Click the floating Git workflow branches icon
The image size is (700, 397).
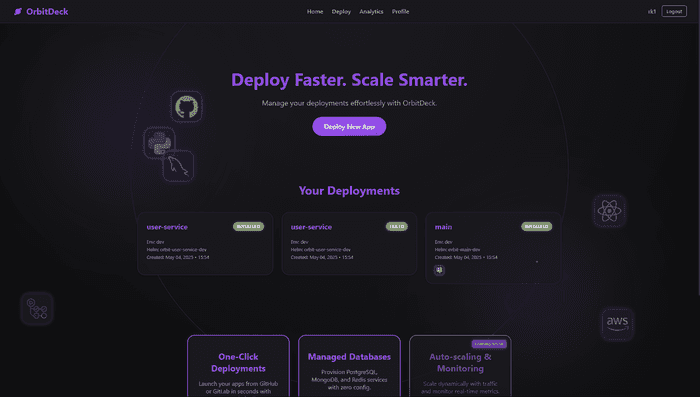pyautogui.click(x=37, y=309)
